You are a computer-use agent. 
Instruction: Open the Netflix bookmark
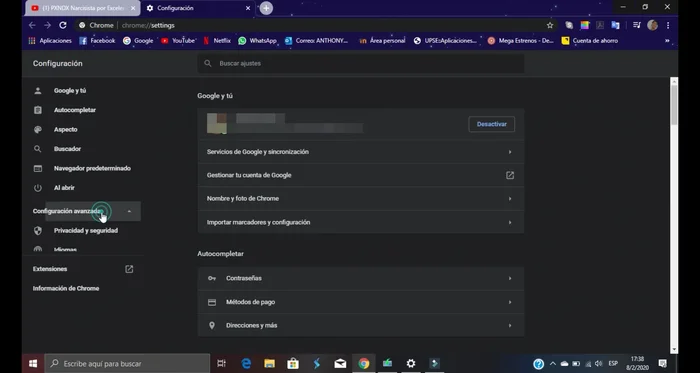[x=217, y=41]
